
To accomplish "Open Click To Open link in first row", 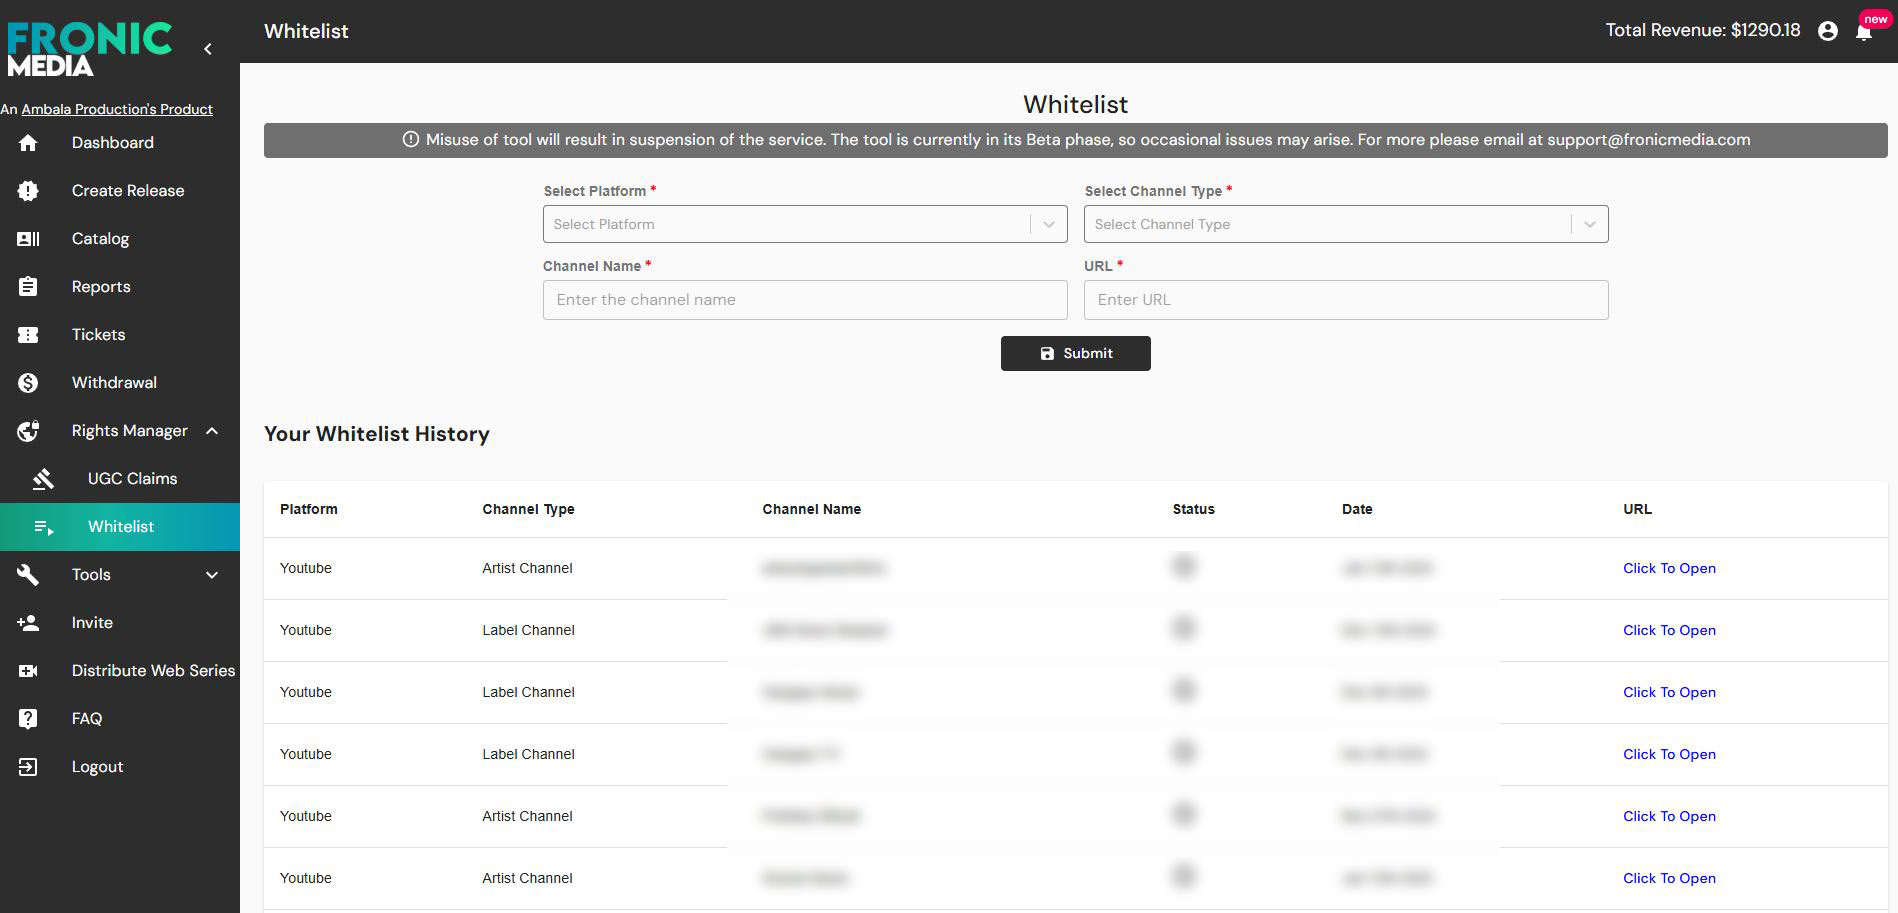I will click(x=1669, y=568).
